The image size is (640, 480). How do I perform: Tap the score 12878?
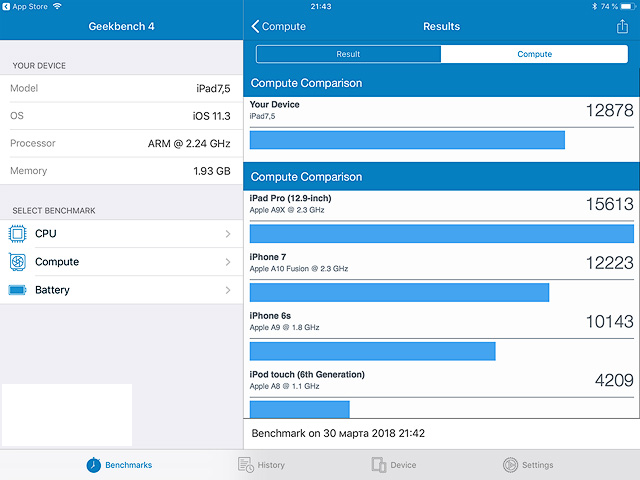pyautogui.click(x=609, y=110)
